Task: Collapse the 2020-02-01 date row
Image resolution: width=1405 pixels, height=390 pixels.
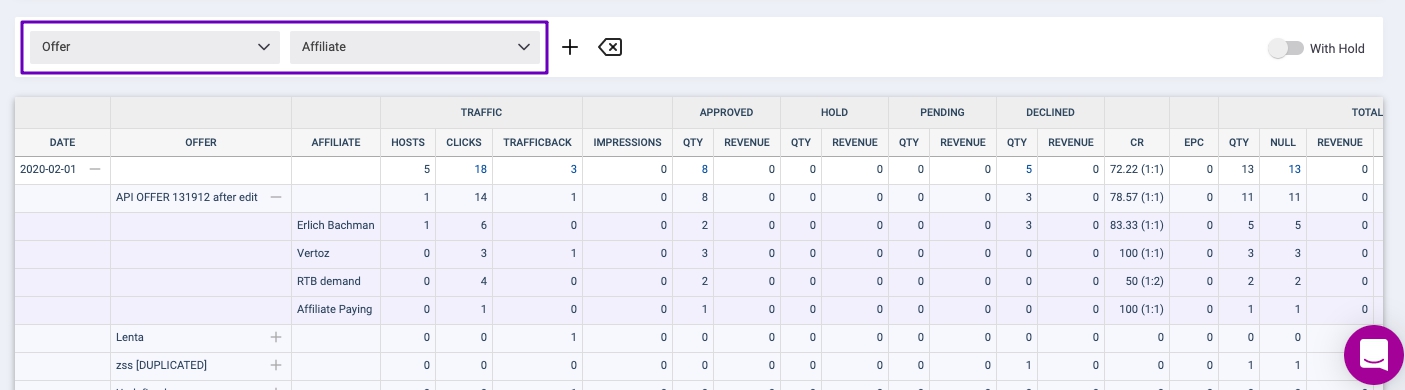Action: [x=95, y=170]
